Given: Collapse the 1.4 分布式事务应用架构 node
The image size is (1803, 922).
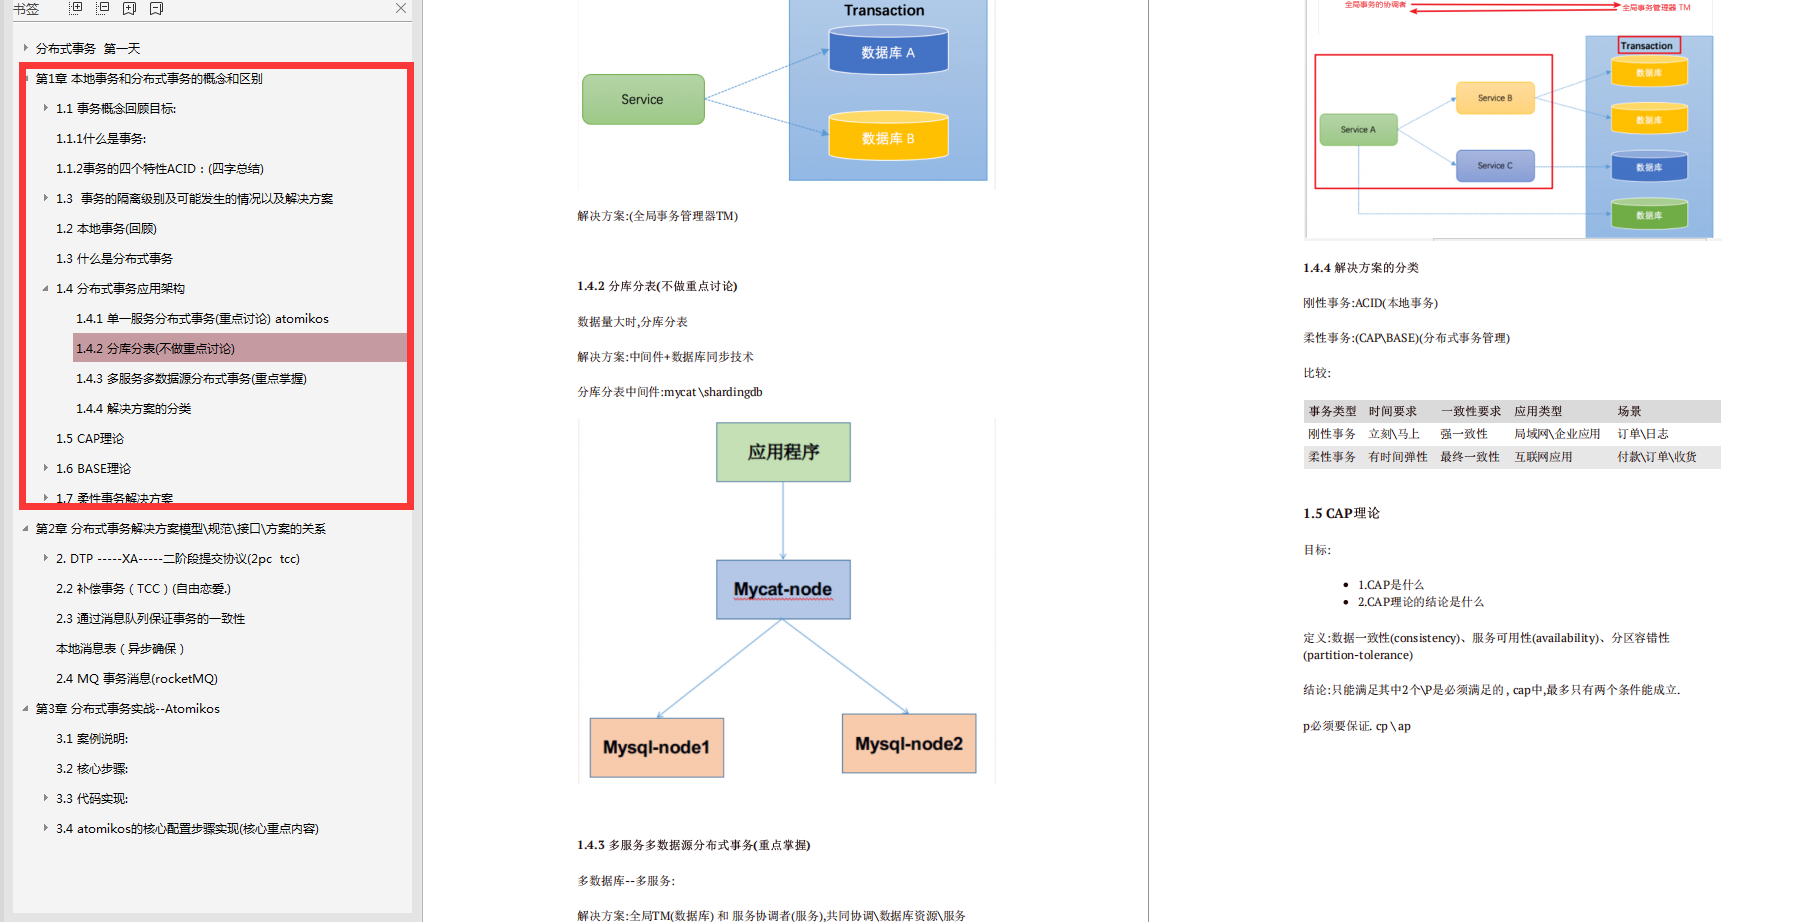Looking at the screenshot, I should coord(45,288).
